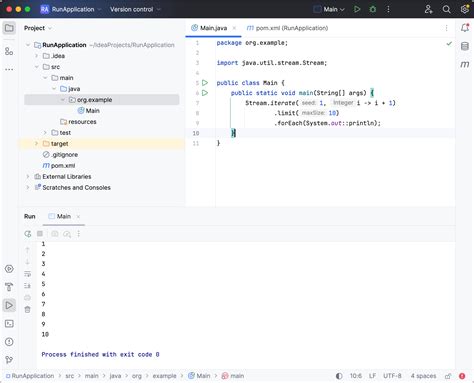This screenshot has height=383, width=474.
Task: Rerun Main in the Run panel
Action: pyautogui.click(x=28, y=234)
